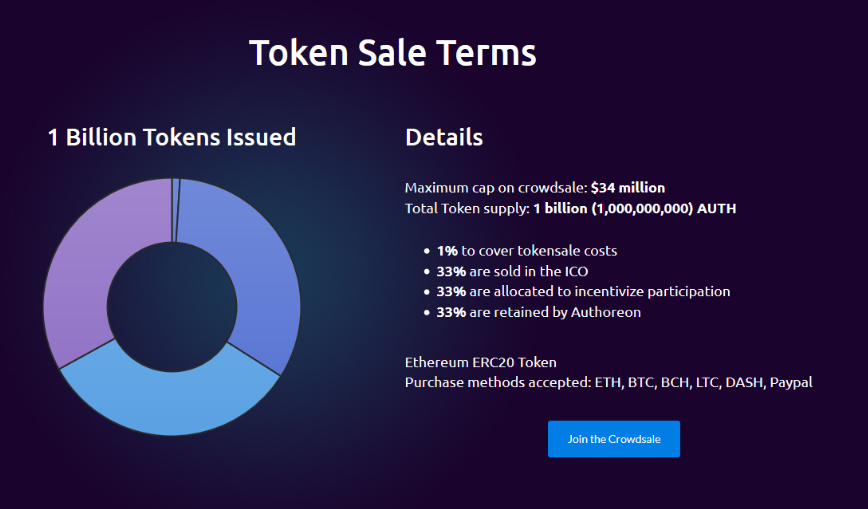Click the center hole of donut chart
Image resolution: width=868 pixels, height=509 pixels.
coord(172,307)
